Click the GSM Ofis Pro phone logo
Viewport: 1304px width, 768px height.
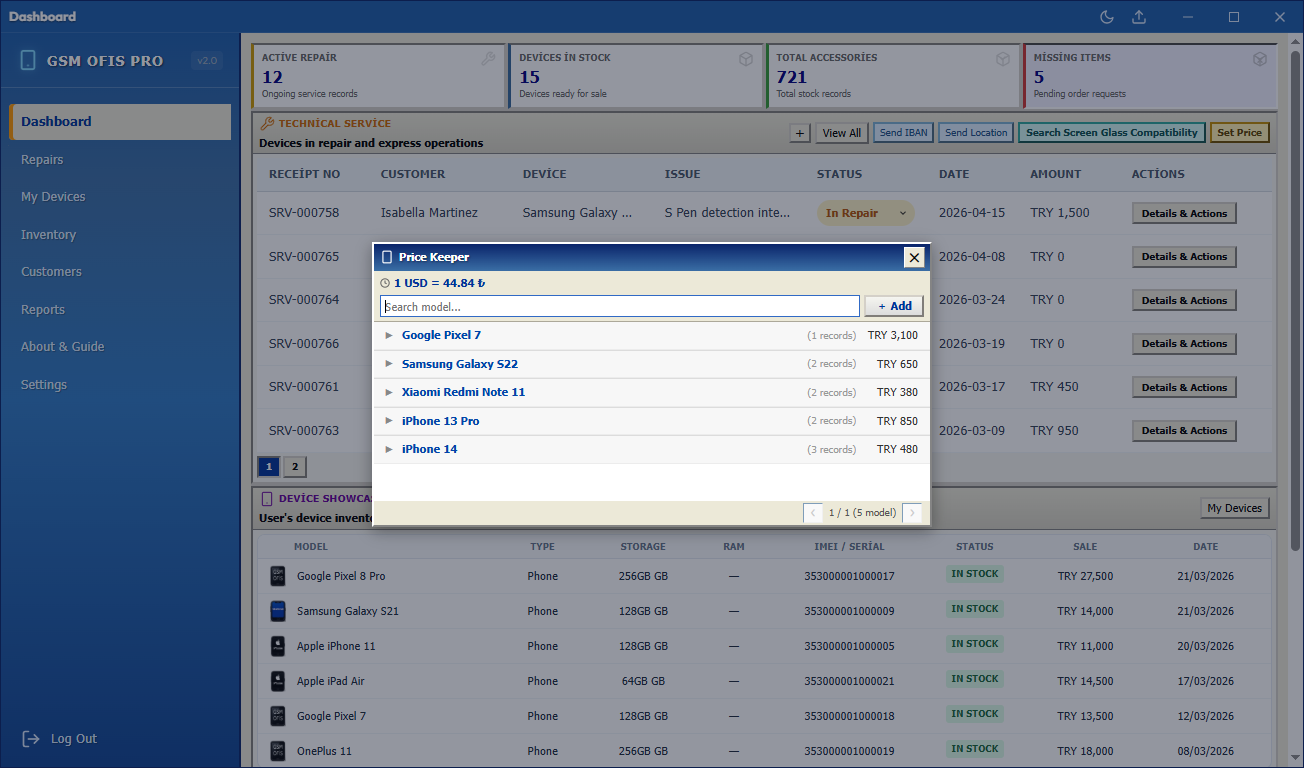coord(28,60)
